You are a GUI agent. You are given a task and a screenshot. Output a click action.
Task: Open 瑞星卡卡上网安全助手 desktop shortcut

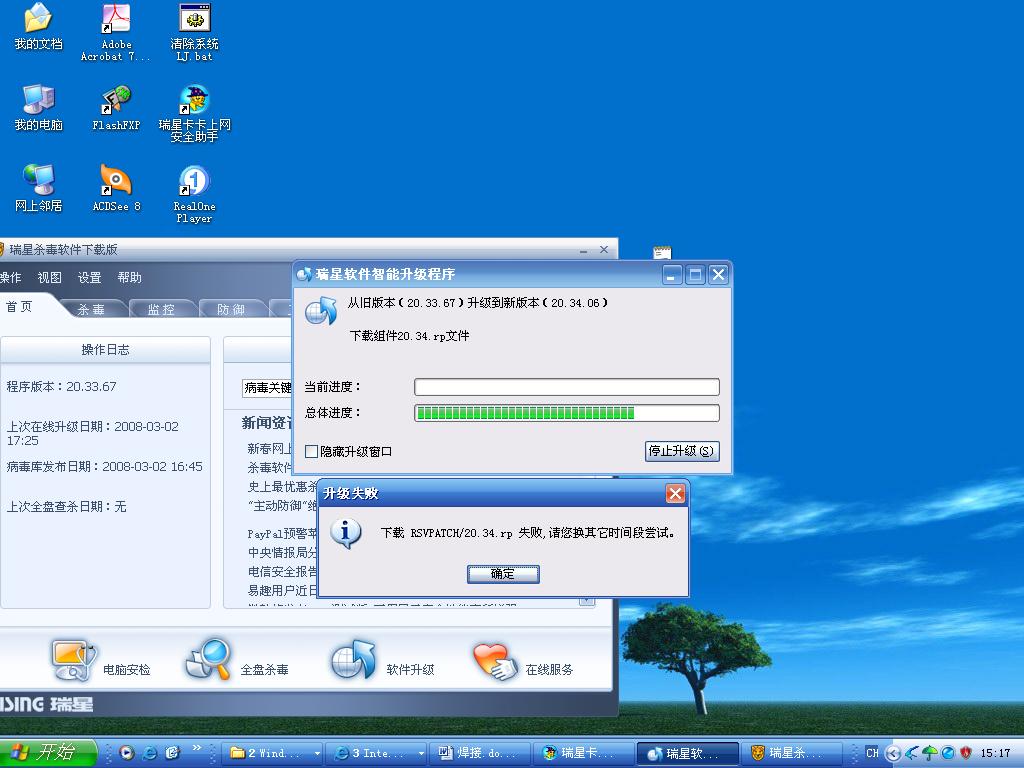pos(194,101)
